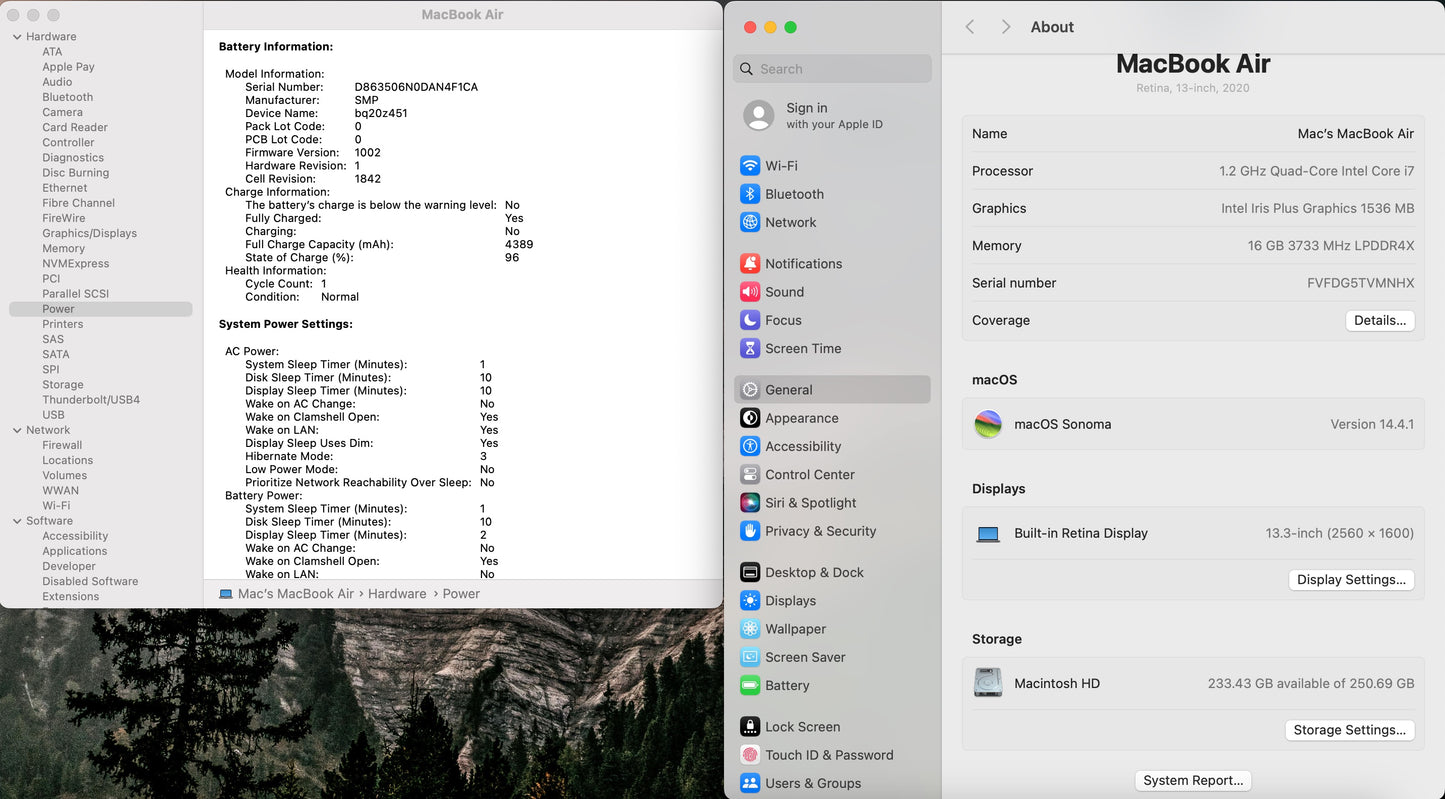This screenshot has width=1445, height=799.
Task: Select Appearance in settings sidebar
Action: point(801,418)
